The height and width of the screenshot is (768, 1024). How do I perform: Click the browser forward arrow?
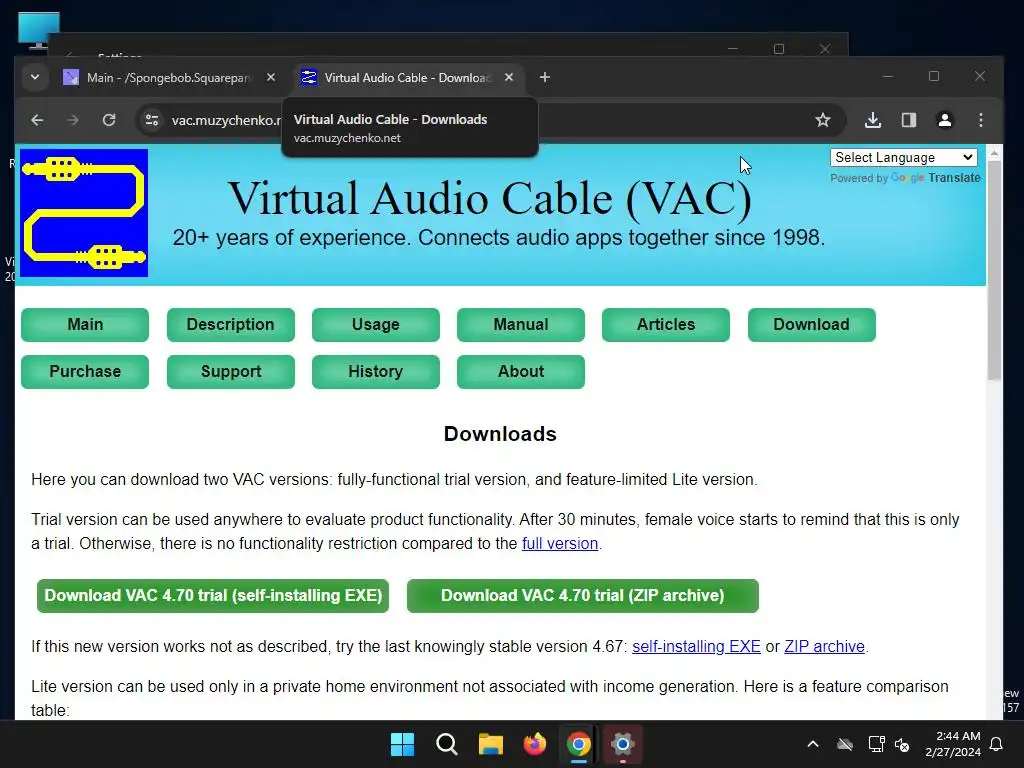click(72, 120)
